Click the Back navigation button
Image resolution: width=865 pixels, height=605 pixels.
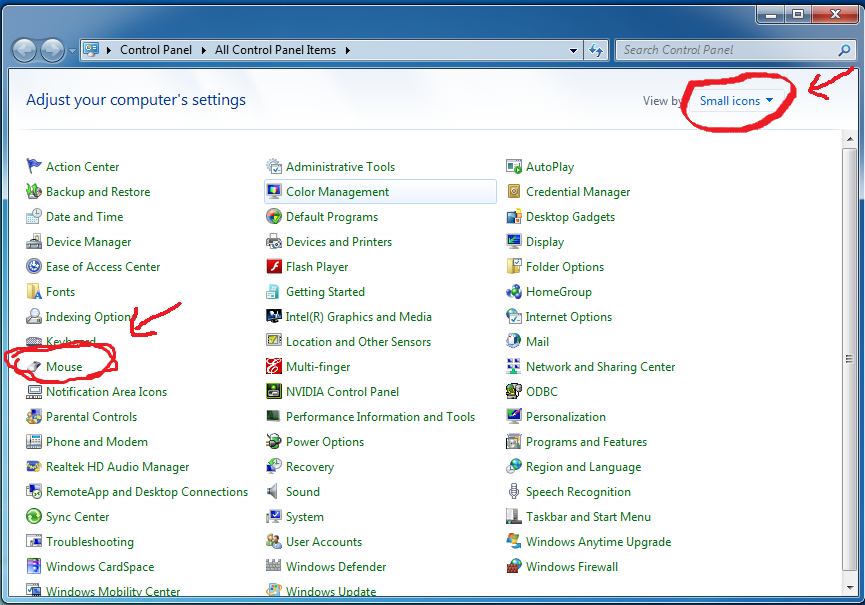click(24, 51)
